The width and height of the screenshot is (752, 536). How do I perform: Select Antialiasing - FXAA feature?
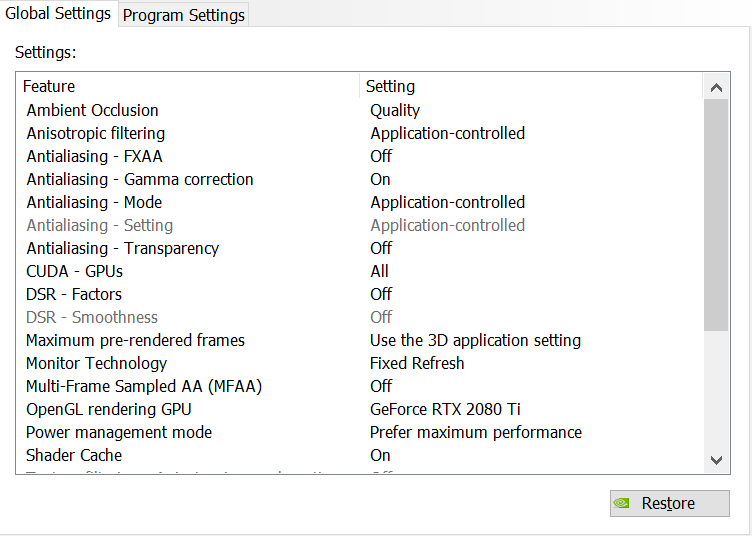pyautogui.click(x=94, y=156)
